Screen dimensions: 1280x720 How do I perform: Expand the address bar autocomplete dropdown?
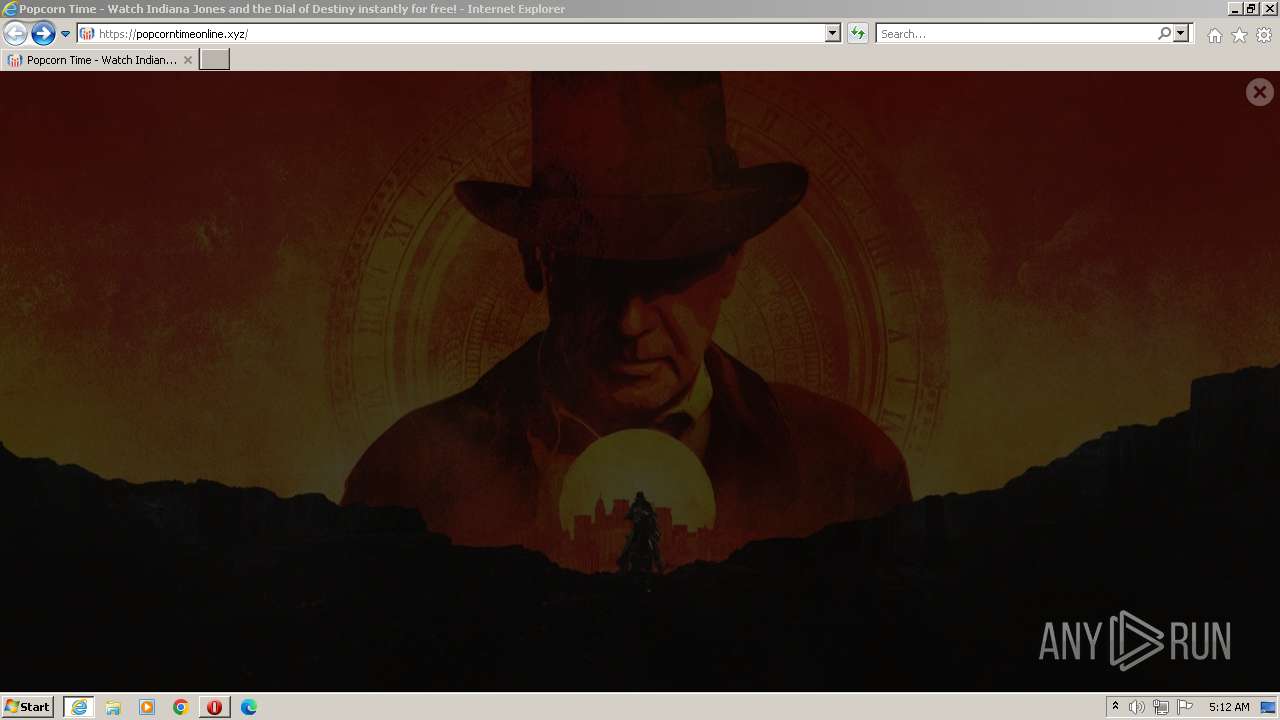pyautogui.click(x=833, y=33)
